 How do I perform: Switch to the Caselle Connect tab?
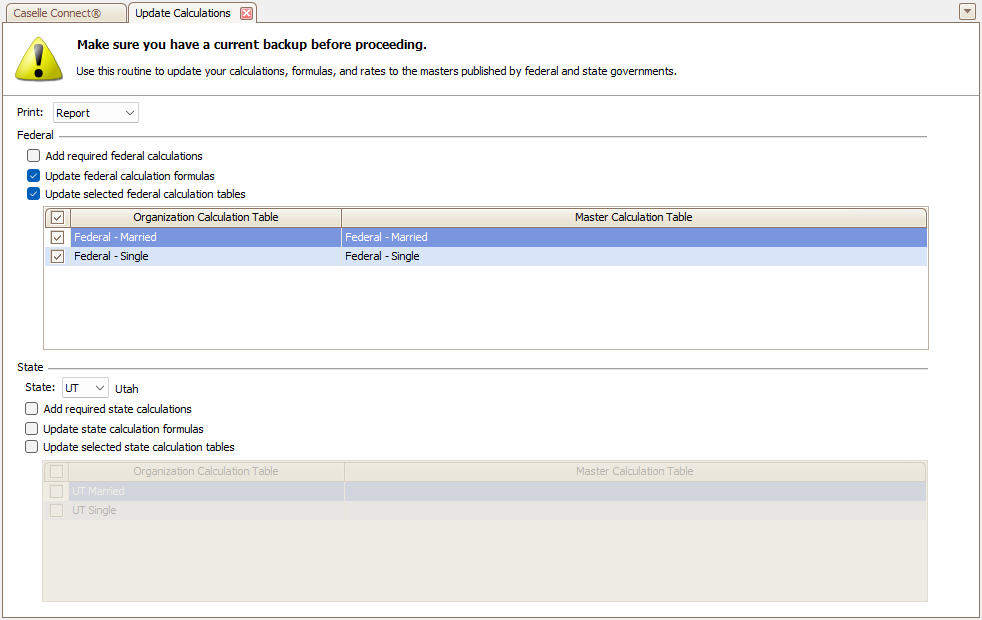pos(64,13)
